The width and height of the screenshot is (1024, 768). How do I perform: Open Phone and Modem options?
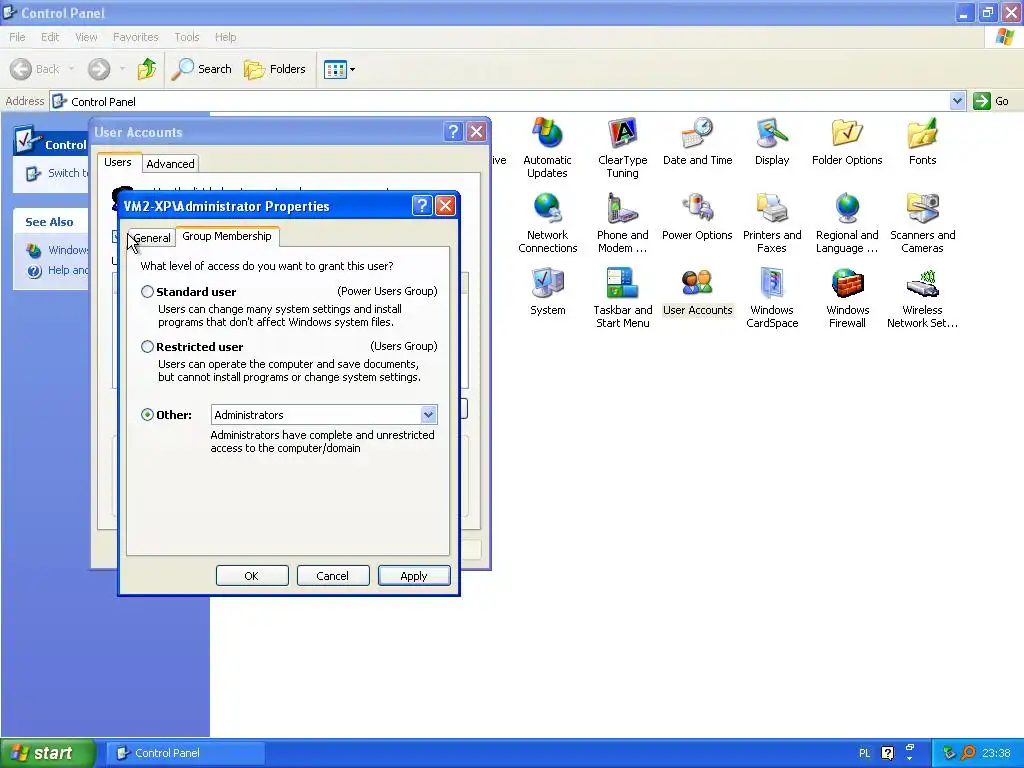(622, 223)
